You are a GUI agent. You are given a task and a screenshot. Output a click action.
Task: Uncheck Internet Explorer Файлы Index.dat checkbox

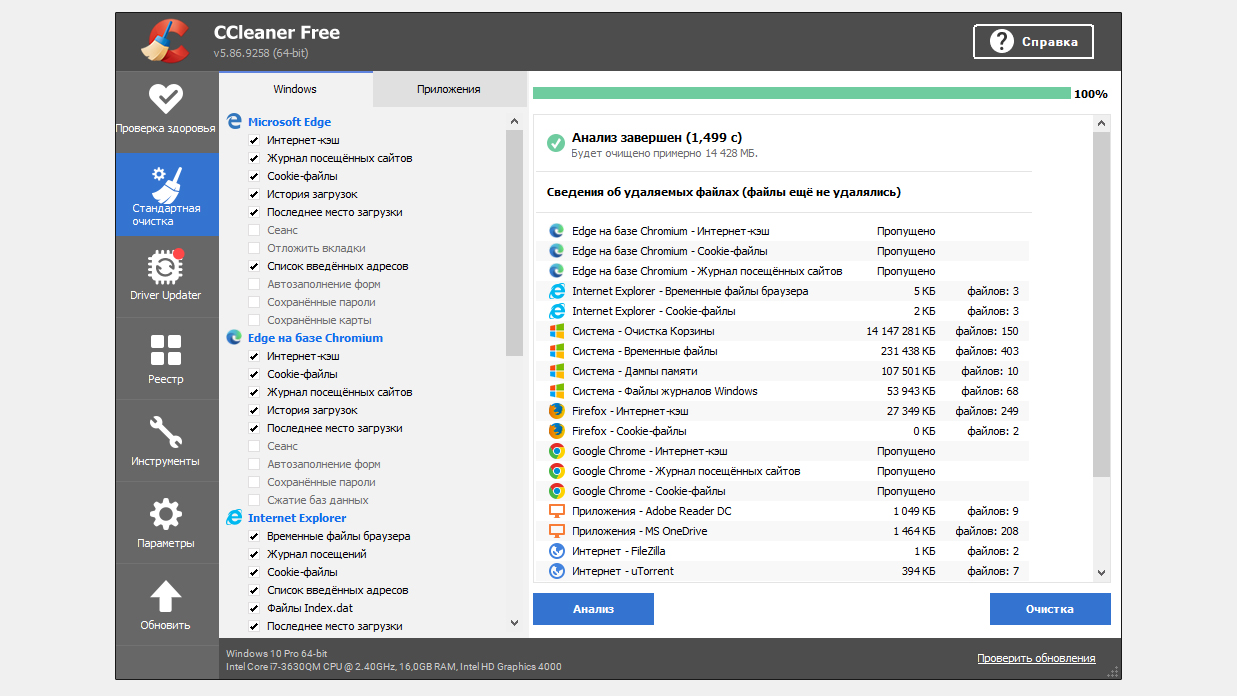pyautogui.click(x=254, y=608)
